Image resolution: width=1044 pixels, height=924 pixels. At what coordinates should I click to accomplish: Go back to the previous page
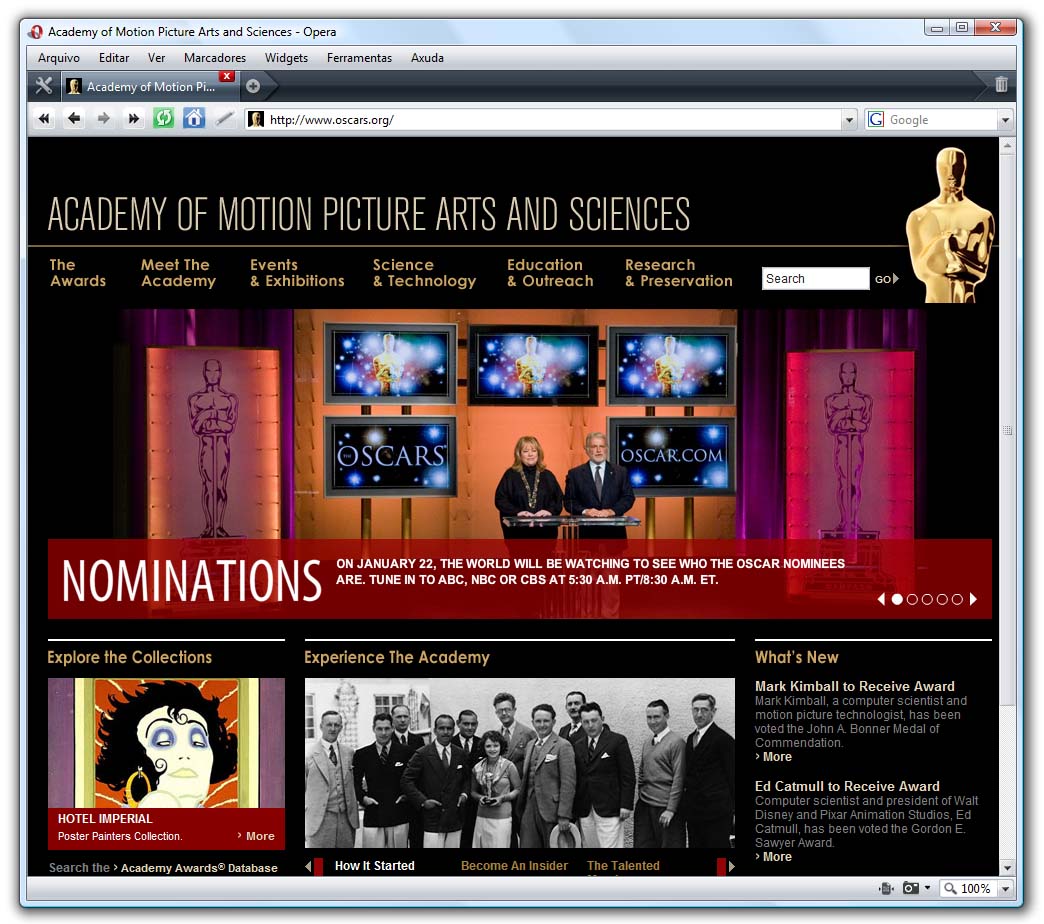tap(74, 119)
